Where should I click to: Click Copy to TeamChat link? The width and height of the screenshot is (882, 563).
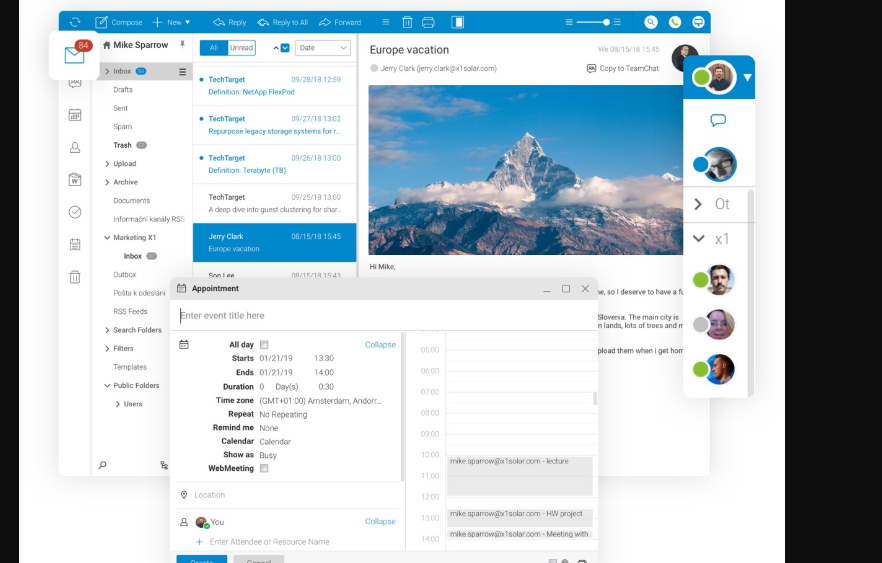coord(626,68)
